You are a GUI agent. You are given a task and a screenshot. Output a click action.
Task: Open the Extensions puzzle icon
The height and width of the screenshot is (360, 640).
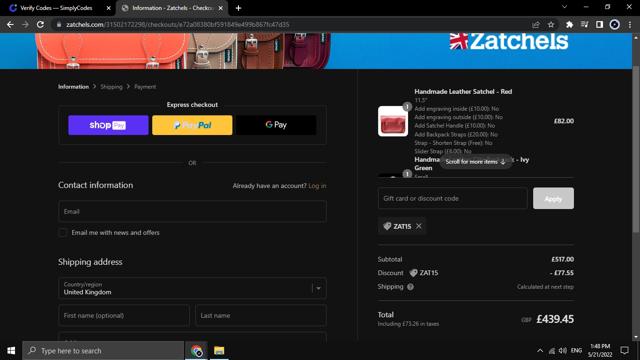(x=569, y=24)
